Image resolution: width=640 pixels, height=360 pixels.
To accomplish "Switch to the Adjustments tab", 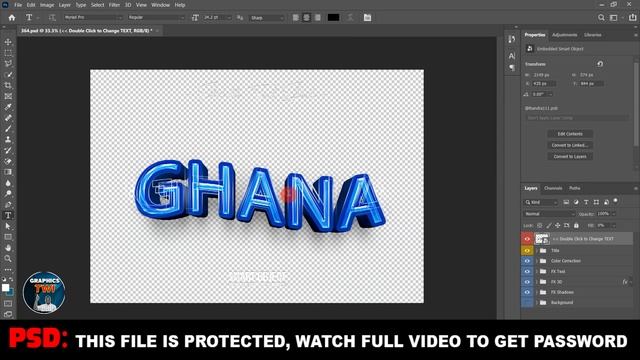I will pyautogui.click(x=564, y=35).
